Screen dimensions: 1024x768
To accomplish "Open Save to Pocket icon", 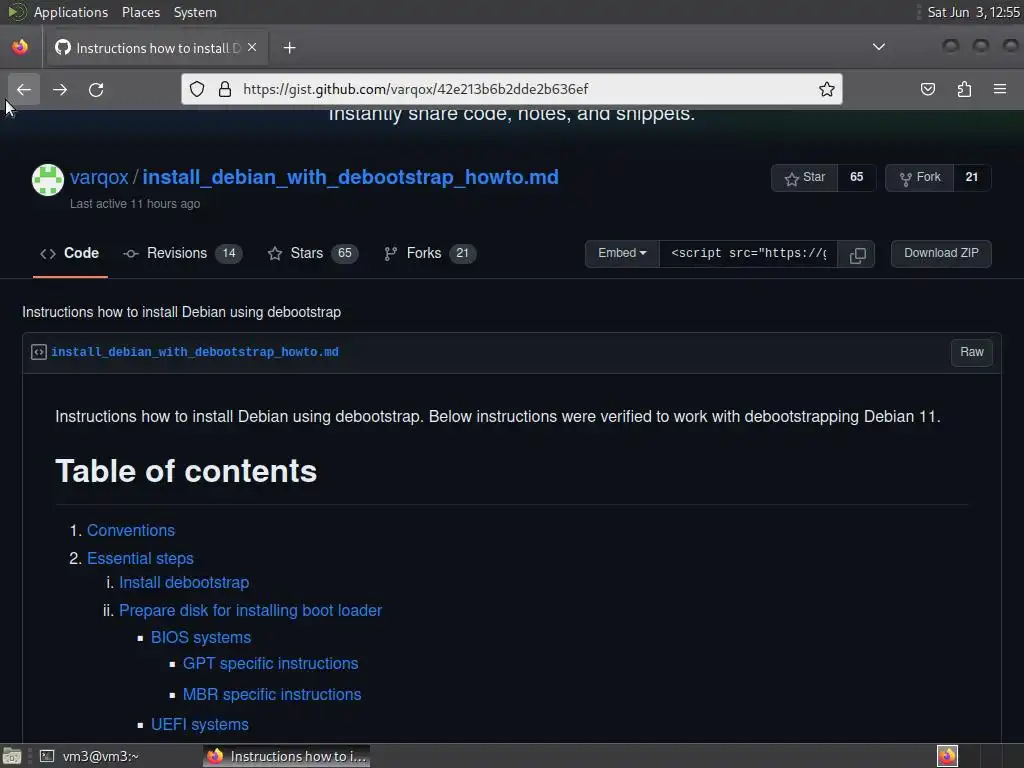I will click(927, 89).
